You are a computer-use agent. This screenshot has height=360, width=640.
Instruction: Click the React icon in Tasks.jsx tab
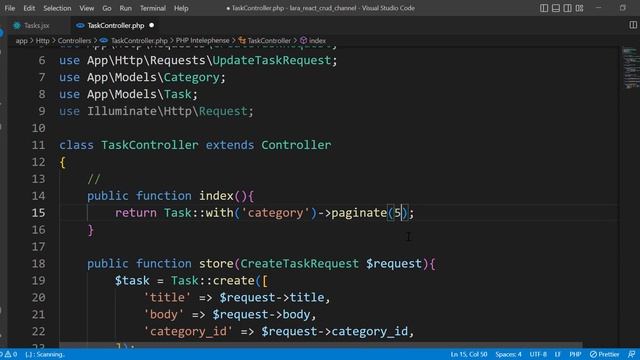click(x=17, y=25)
